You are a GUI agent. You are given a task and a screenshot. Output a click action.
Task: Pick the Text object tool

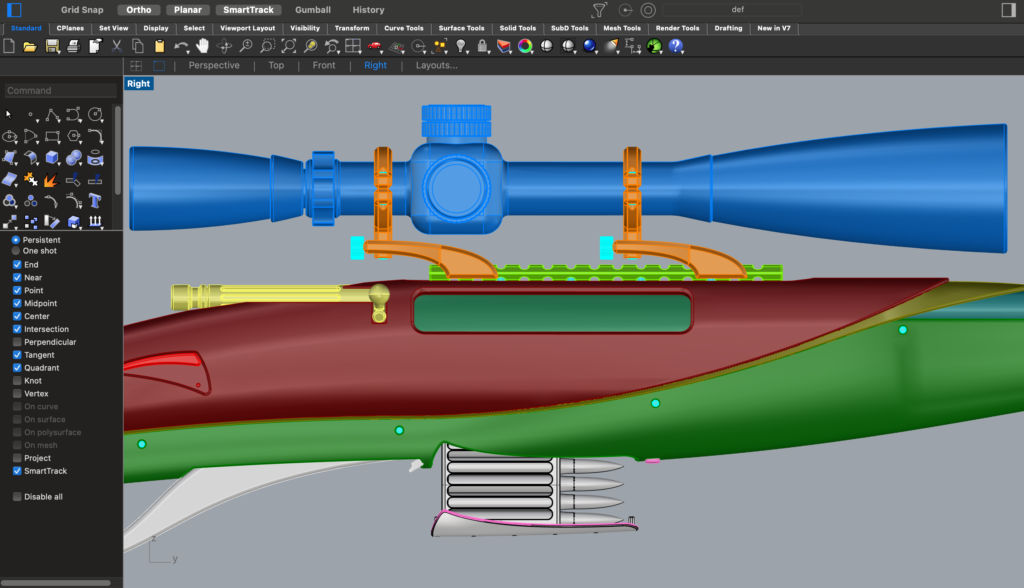[x=96, y=201]
